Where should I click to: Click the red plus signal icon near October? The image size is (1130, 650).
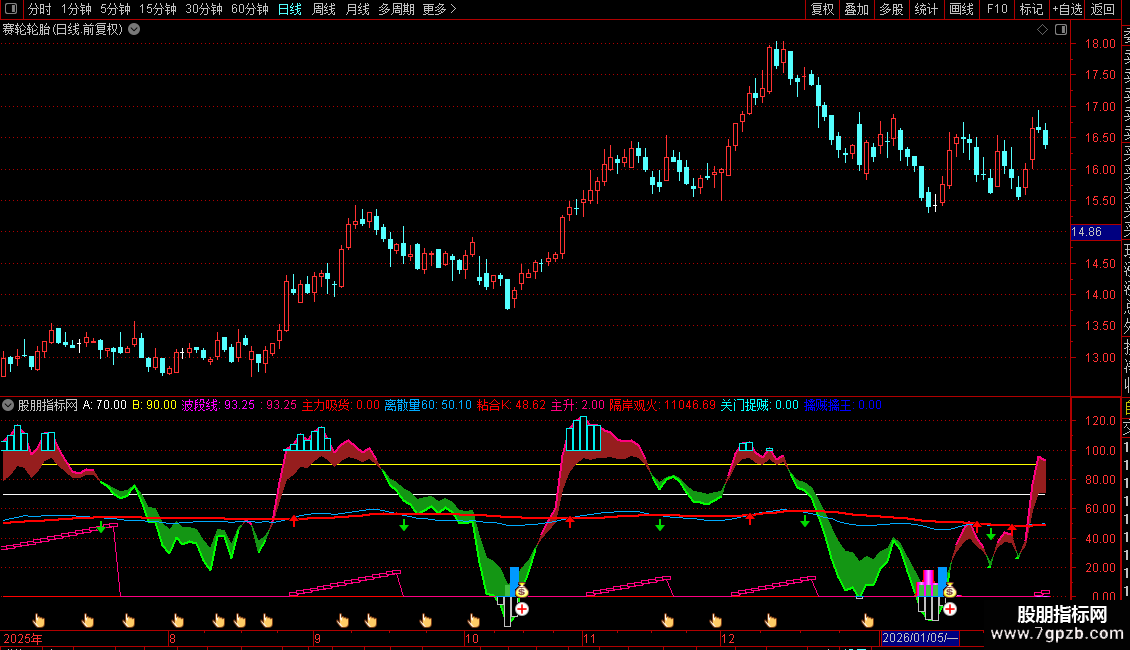click(522, 609)
